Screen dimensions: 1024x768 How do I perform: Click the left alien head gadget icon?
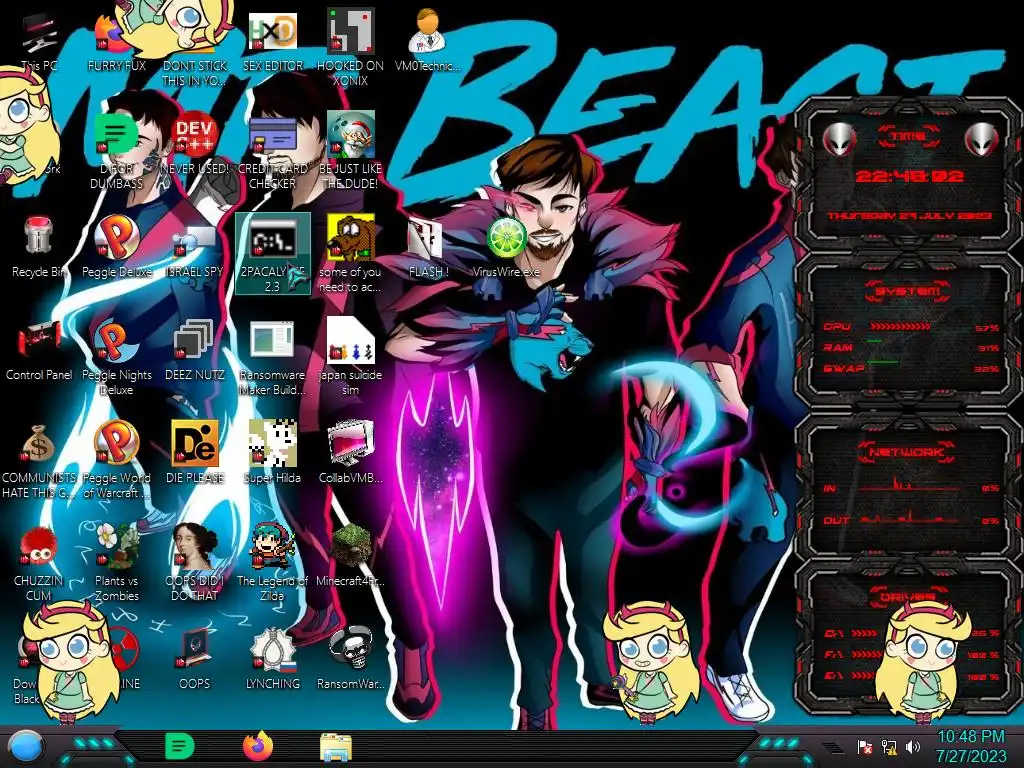[839, 138]
